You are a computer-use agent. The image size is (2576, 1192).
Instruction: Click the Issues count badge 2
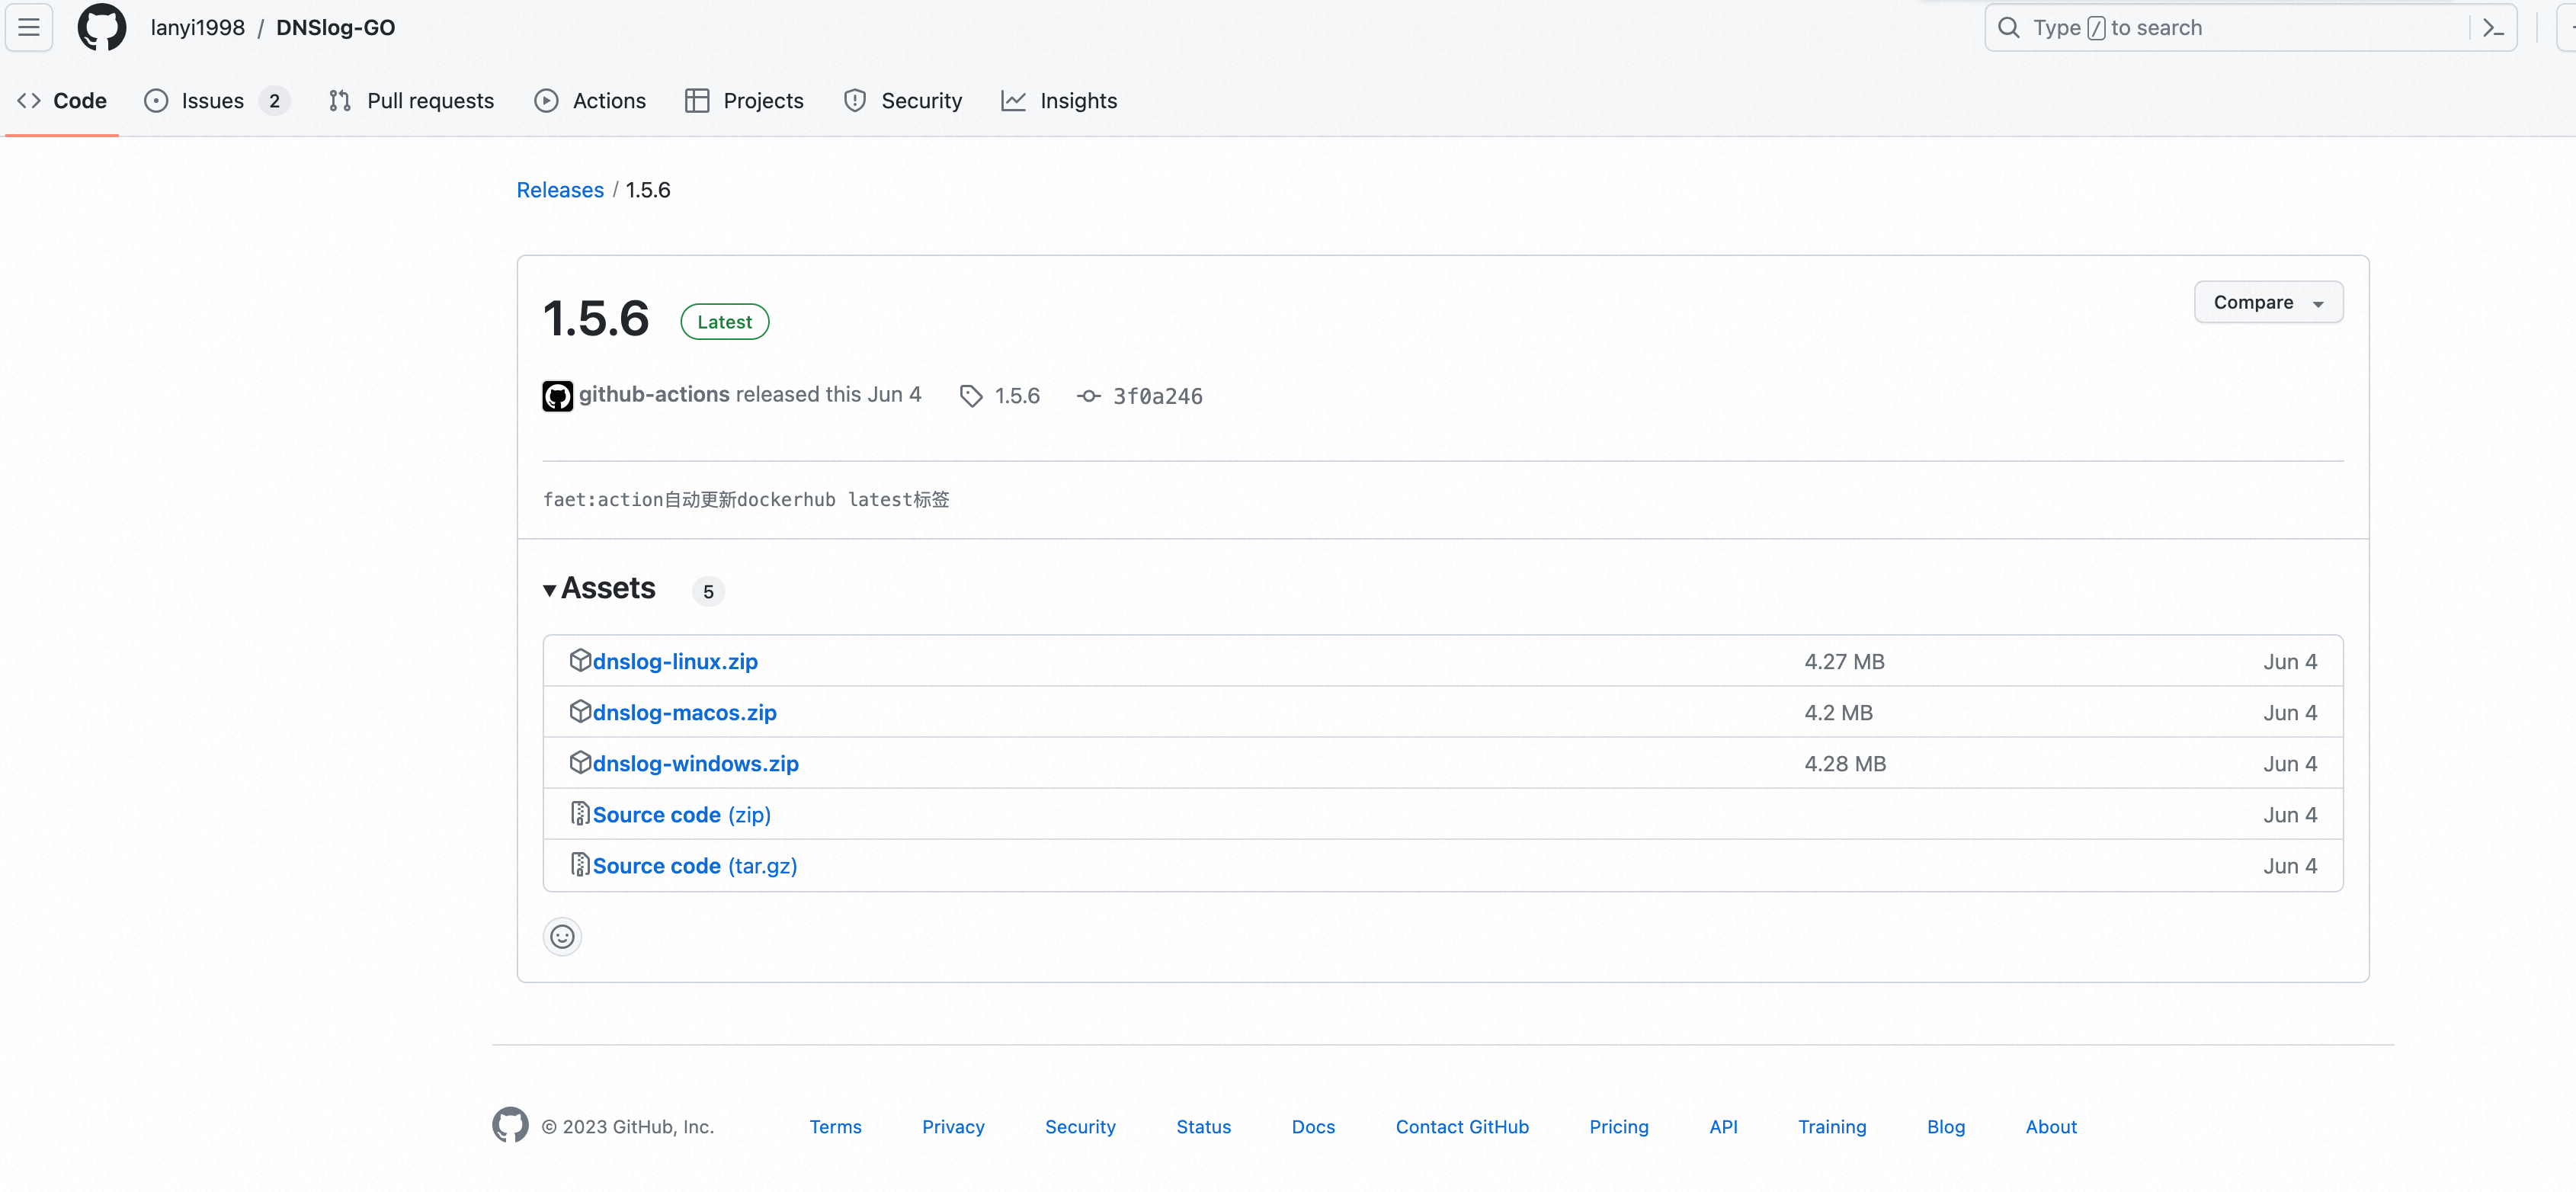tap(274, 100)
